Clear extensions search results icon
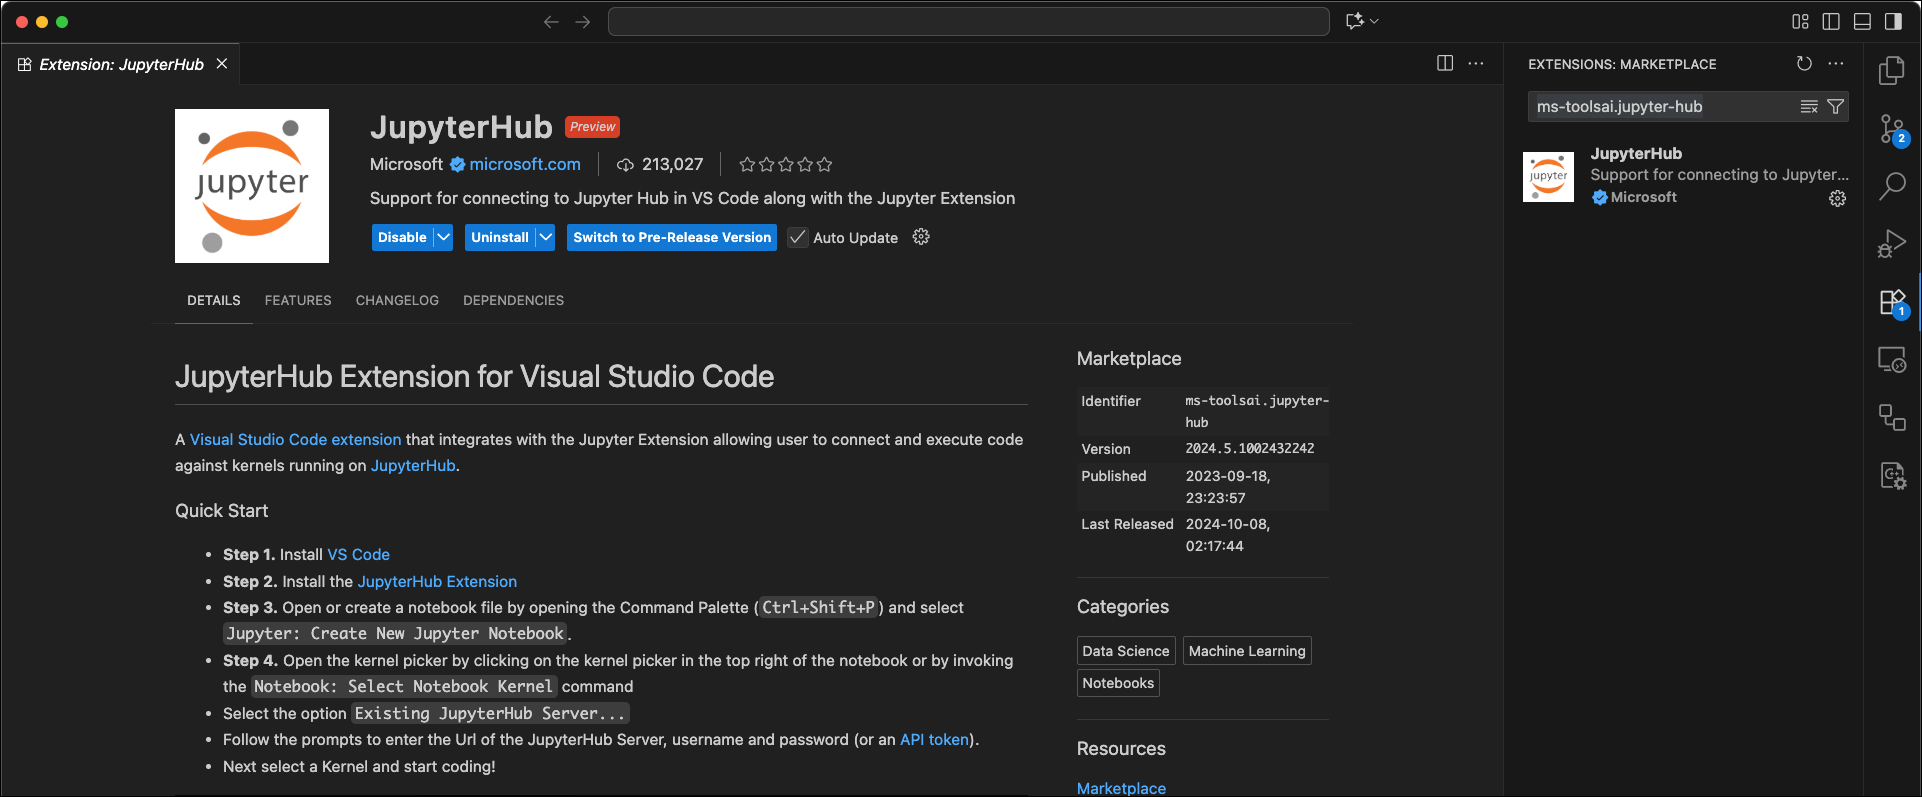 click(x=1809, y=107)
